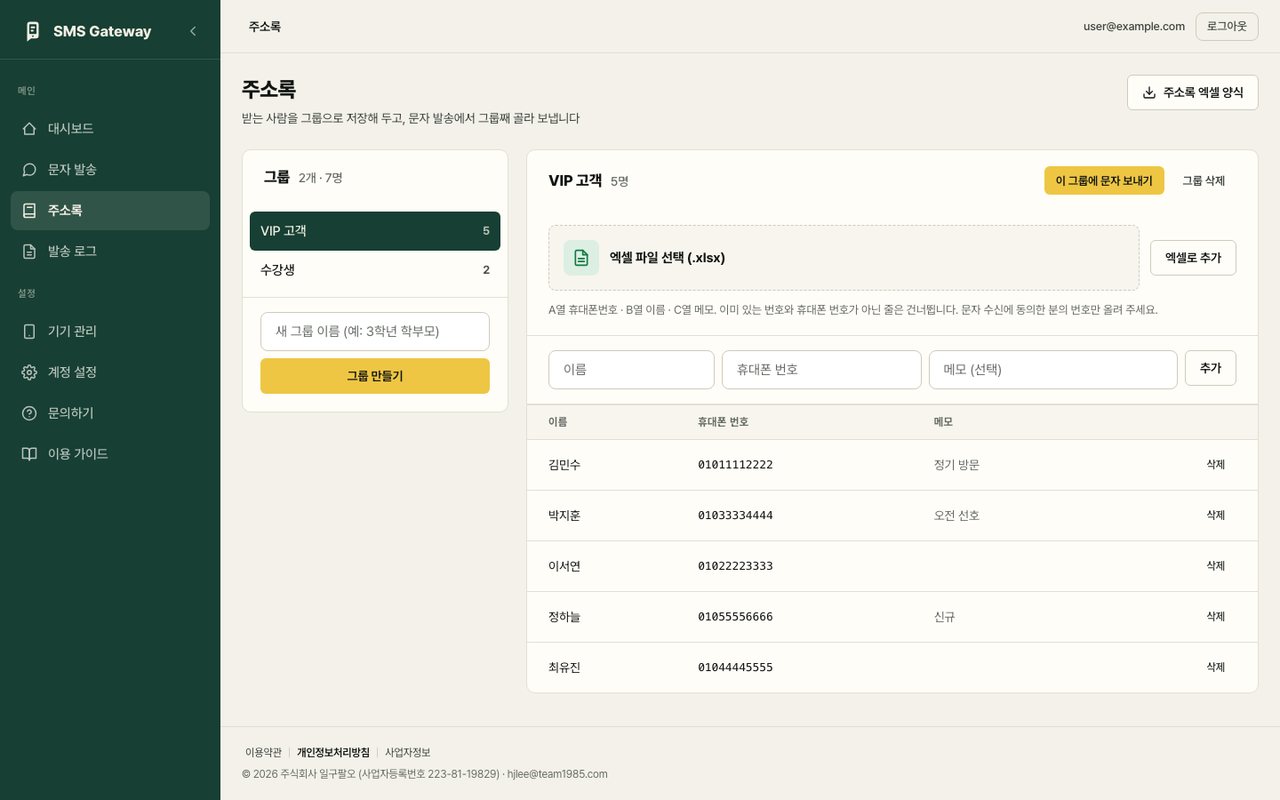1280x800 pixels.
Task: Click the 이용 가이드 open book icon
Action: pyautogui.click(x=29, y=454)
